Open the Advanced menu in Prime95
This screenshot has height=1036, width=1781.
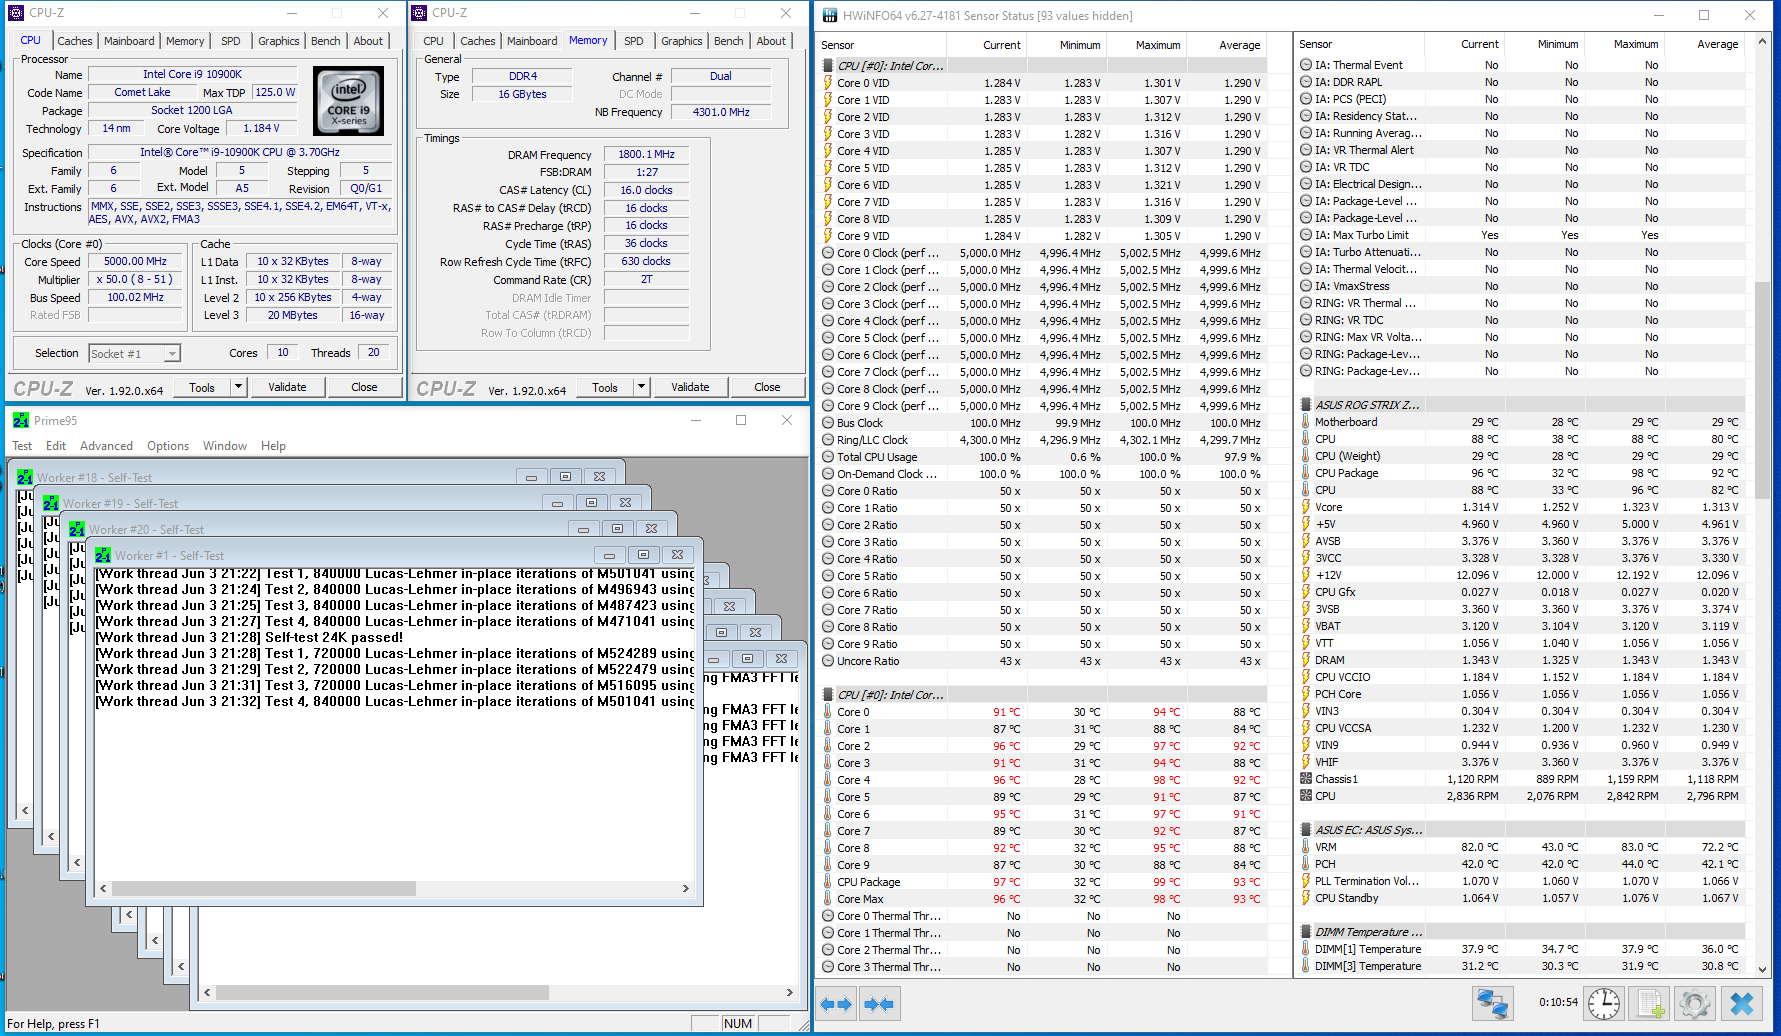[106, 446]
